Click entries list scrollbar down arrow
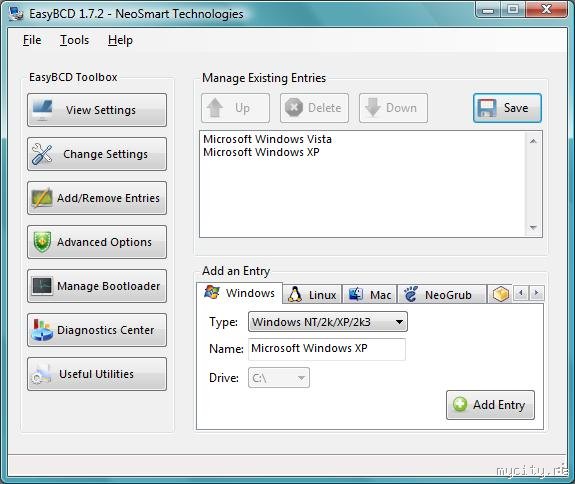The width and height of the screenshot is (575, 484). (533, 227)
